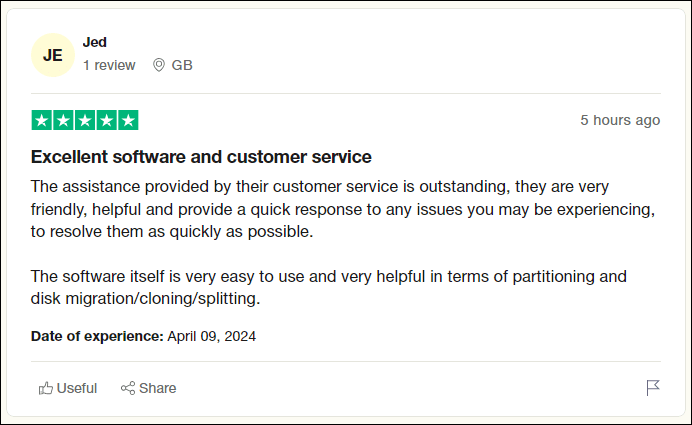Click the JE avatar circle
692x425 pixels.
pos(53,55)
